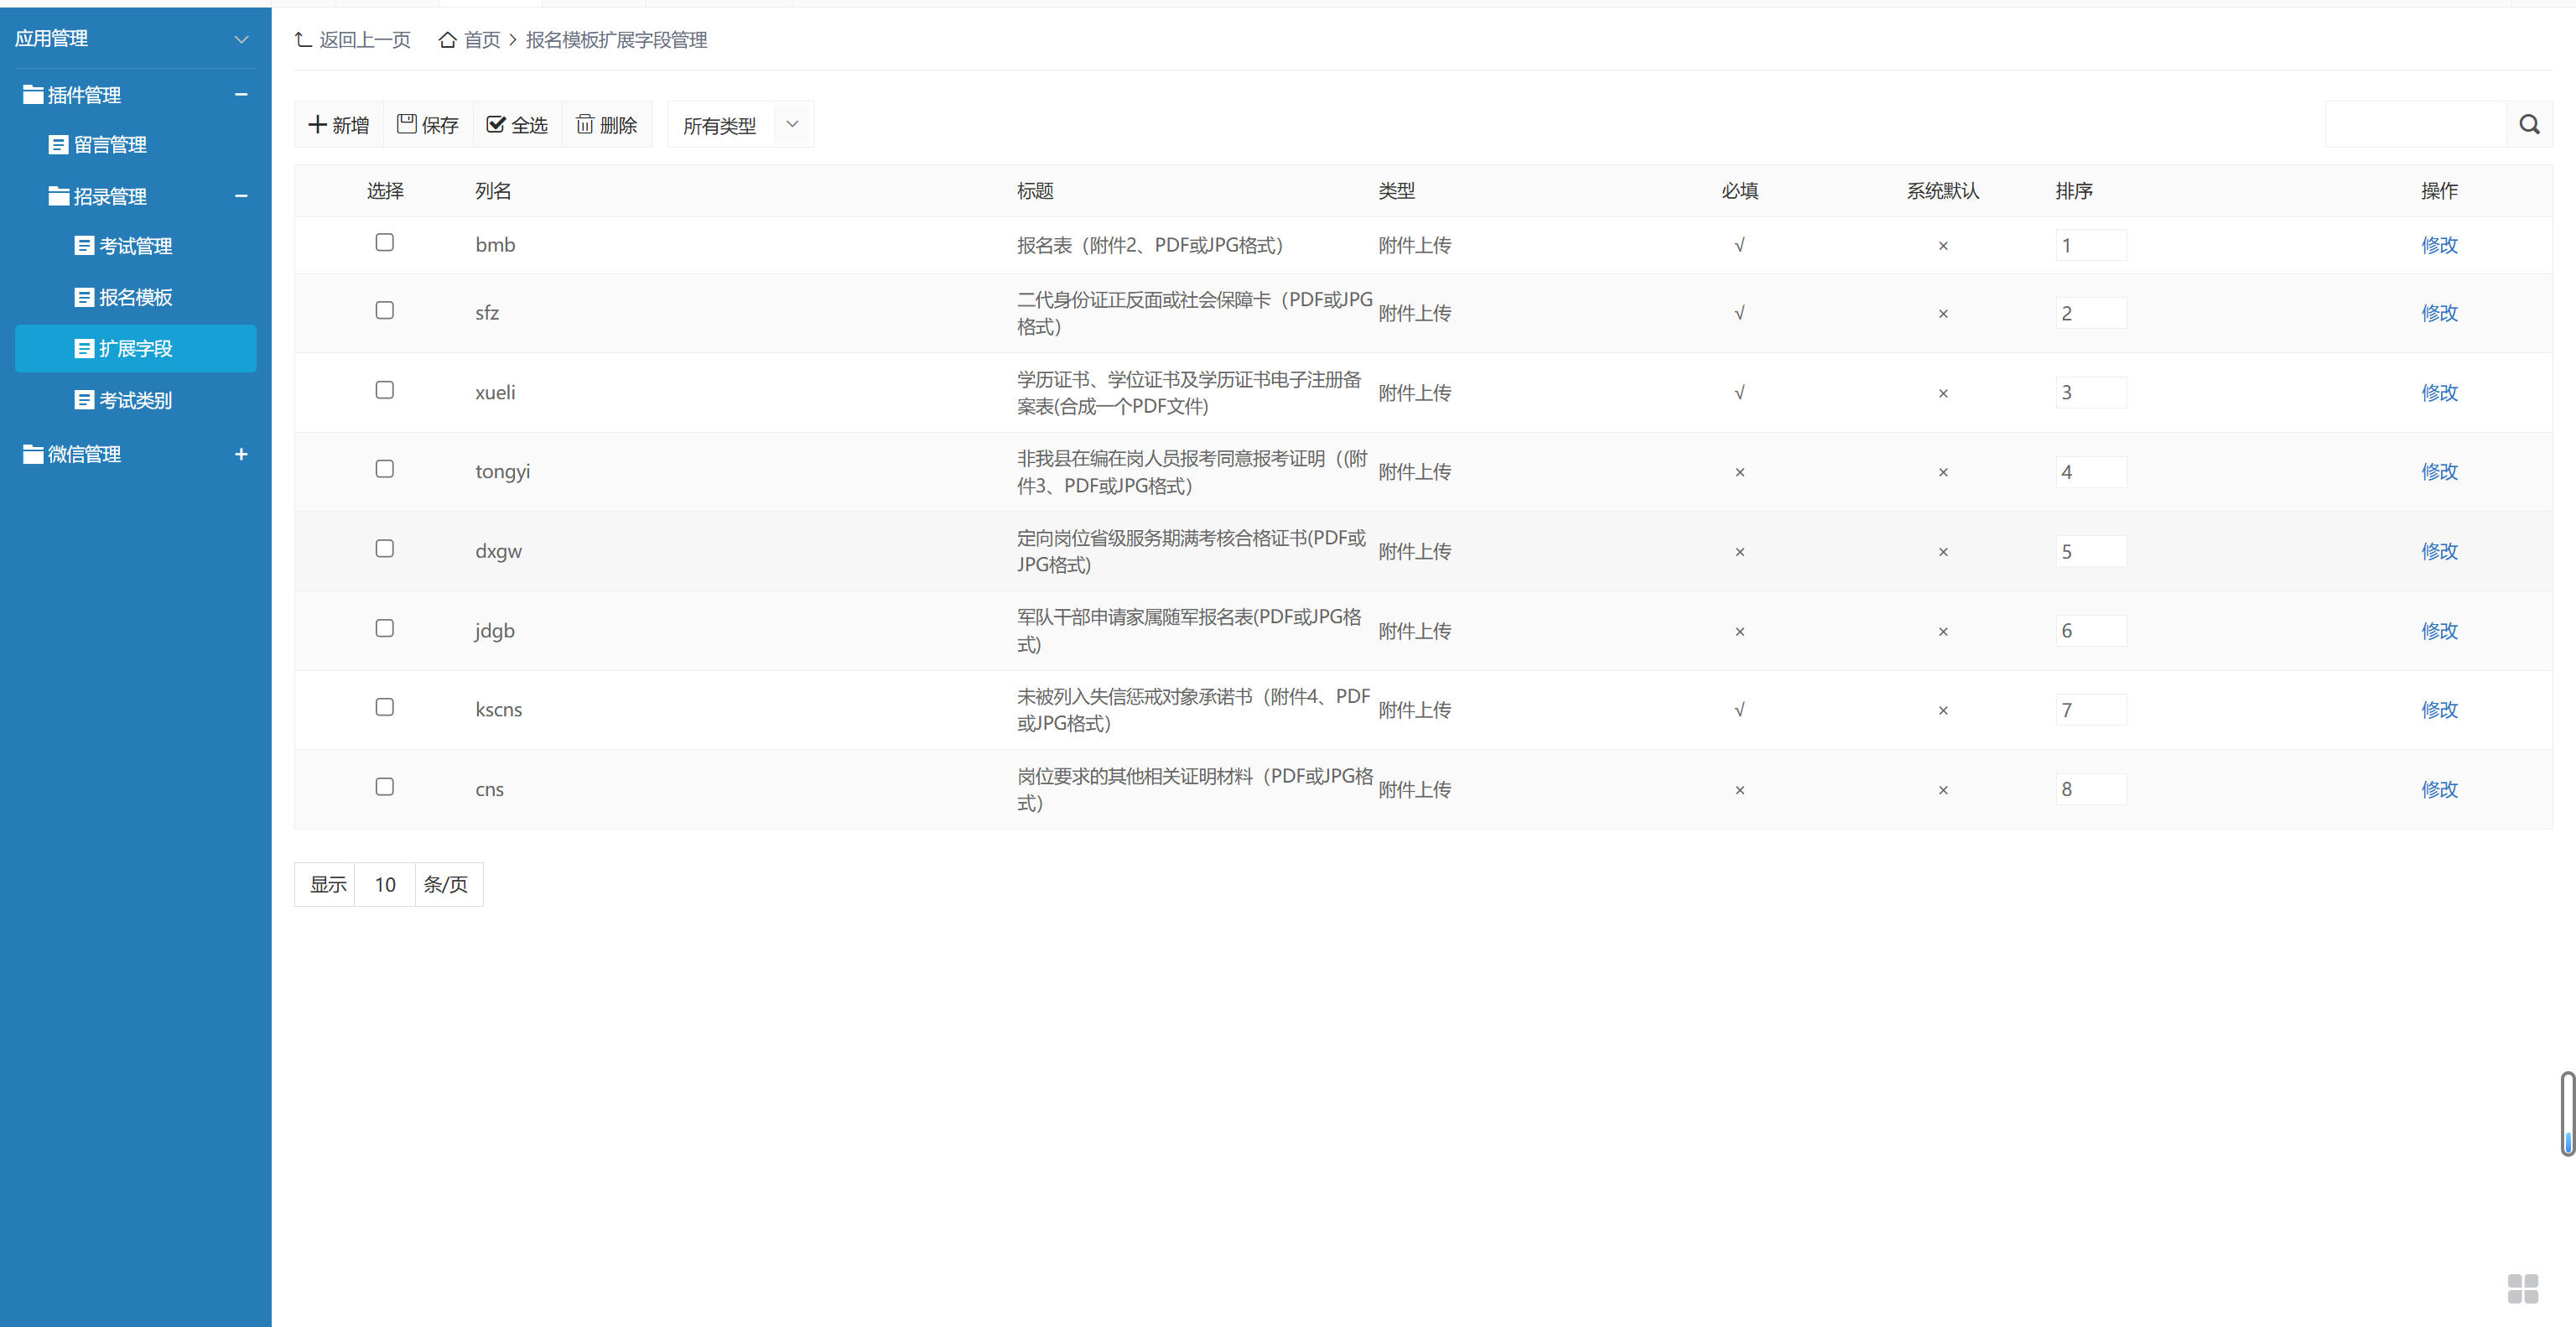2576x1327 pixels.
Task: Click the column name cell tongyi
Action: pyautogui.click(x=502, y=471)
